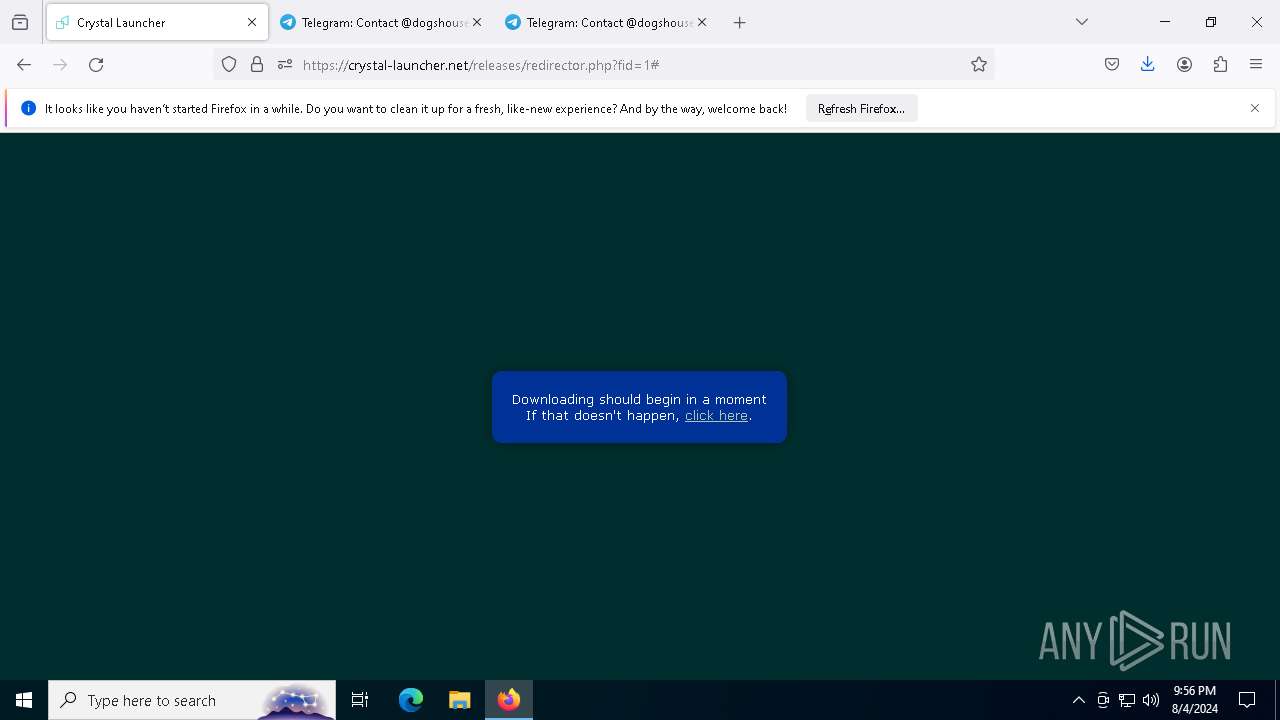The image size is (1280, 720).
Task: Open volume control in tray
Action: pyautogui.click(x=1151, y=700)
